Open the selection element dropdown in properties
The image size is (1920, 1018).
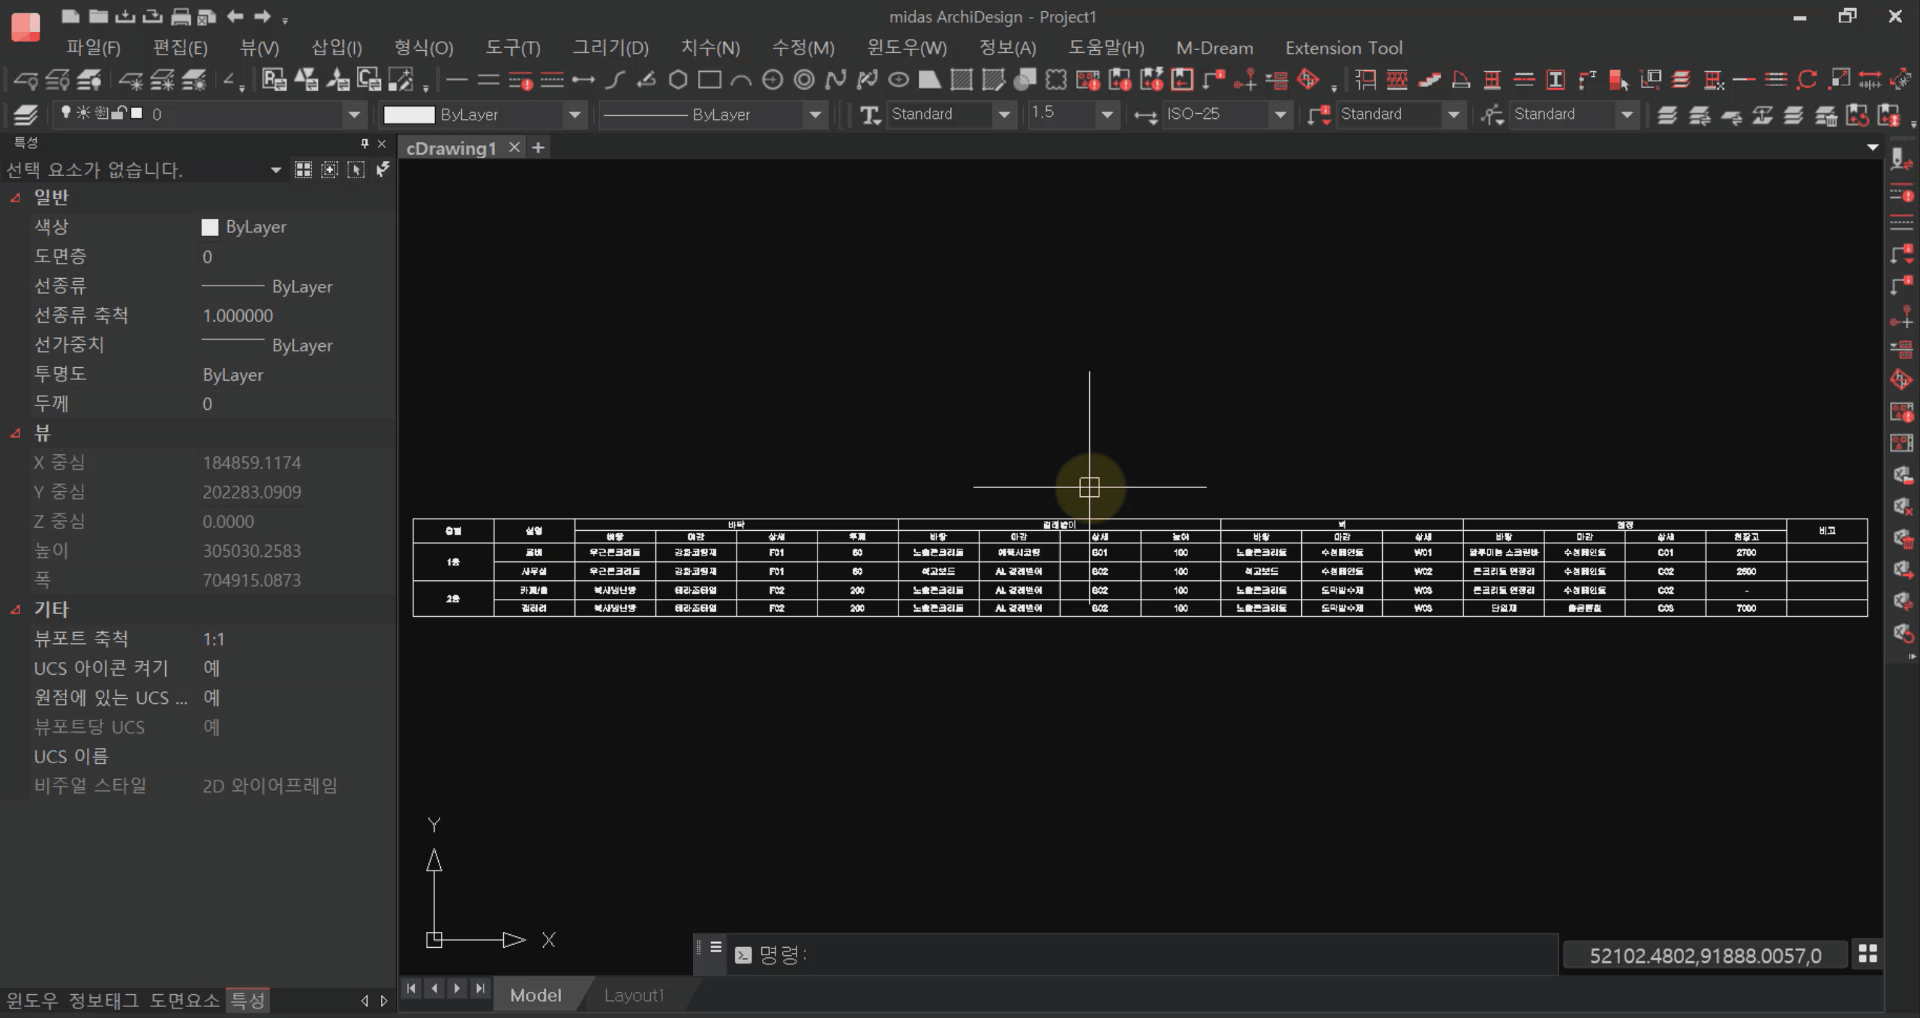click(276, 171)
